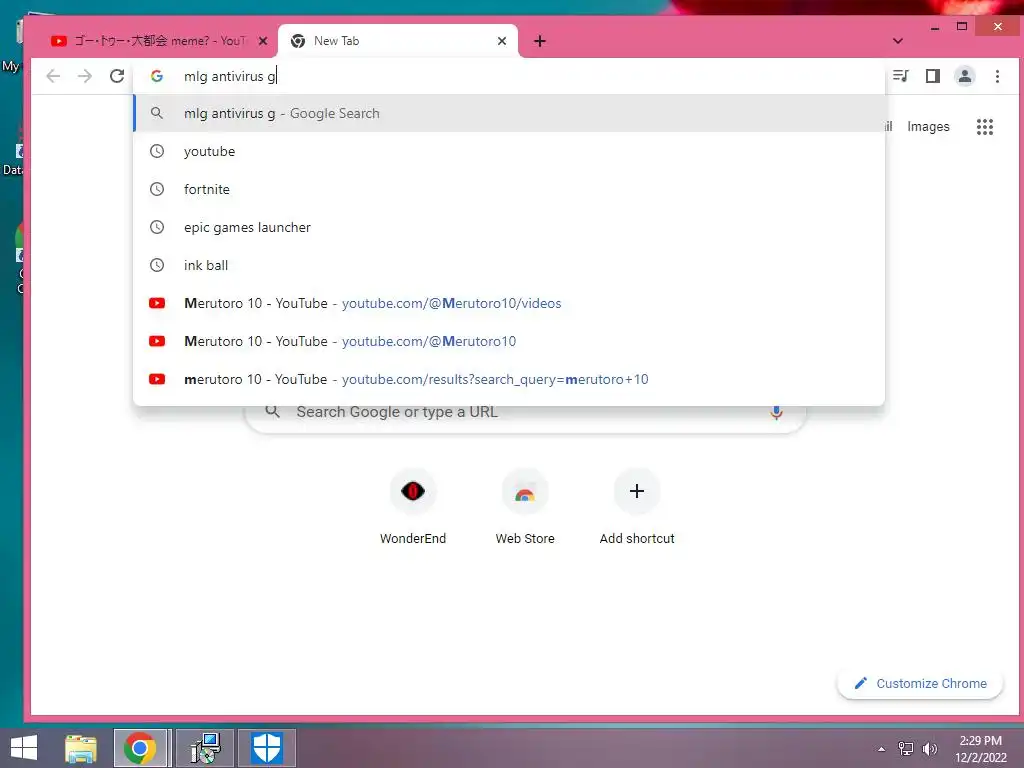Choose the 'fortnite' history suggestion
The height and width of the screenshot is (768, 1024).
[x=509, y=189]
